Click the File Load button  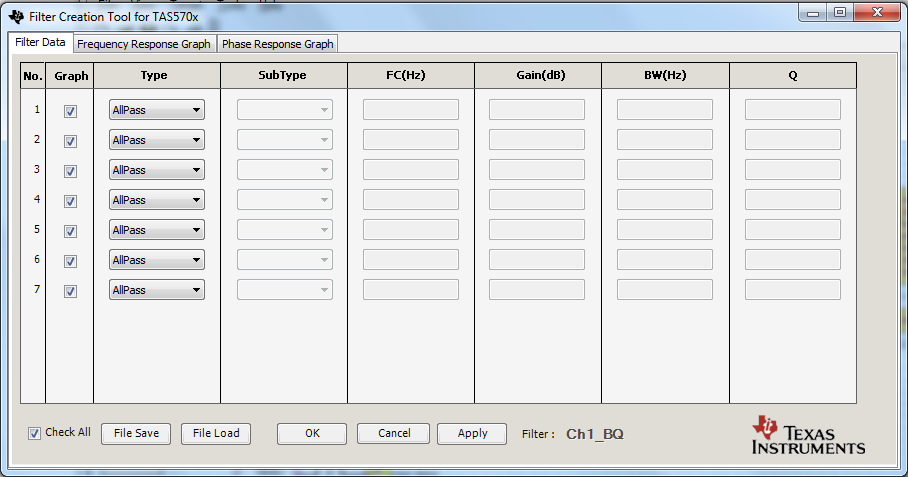pos(216,434)
